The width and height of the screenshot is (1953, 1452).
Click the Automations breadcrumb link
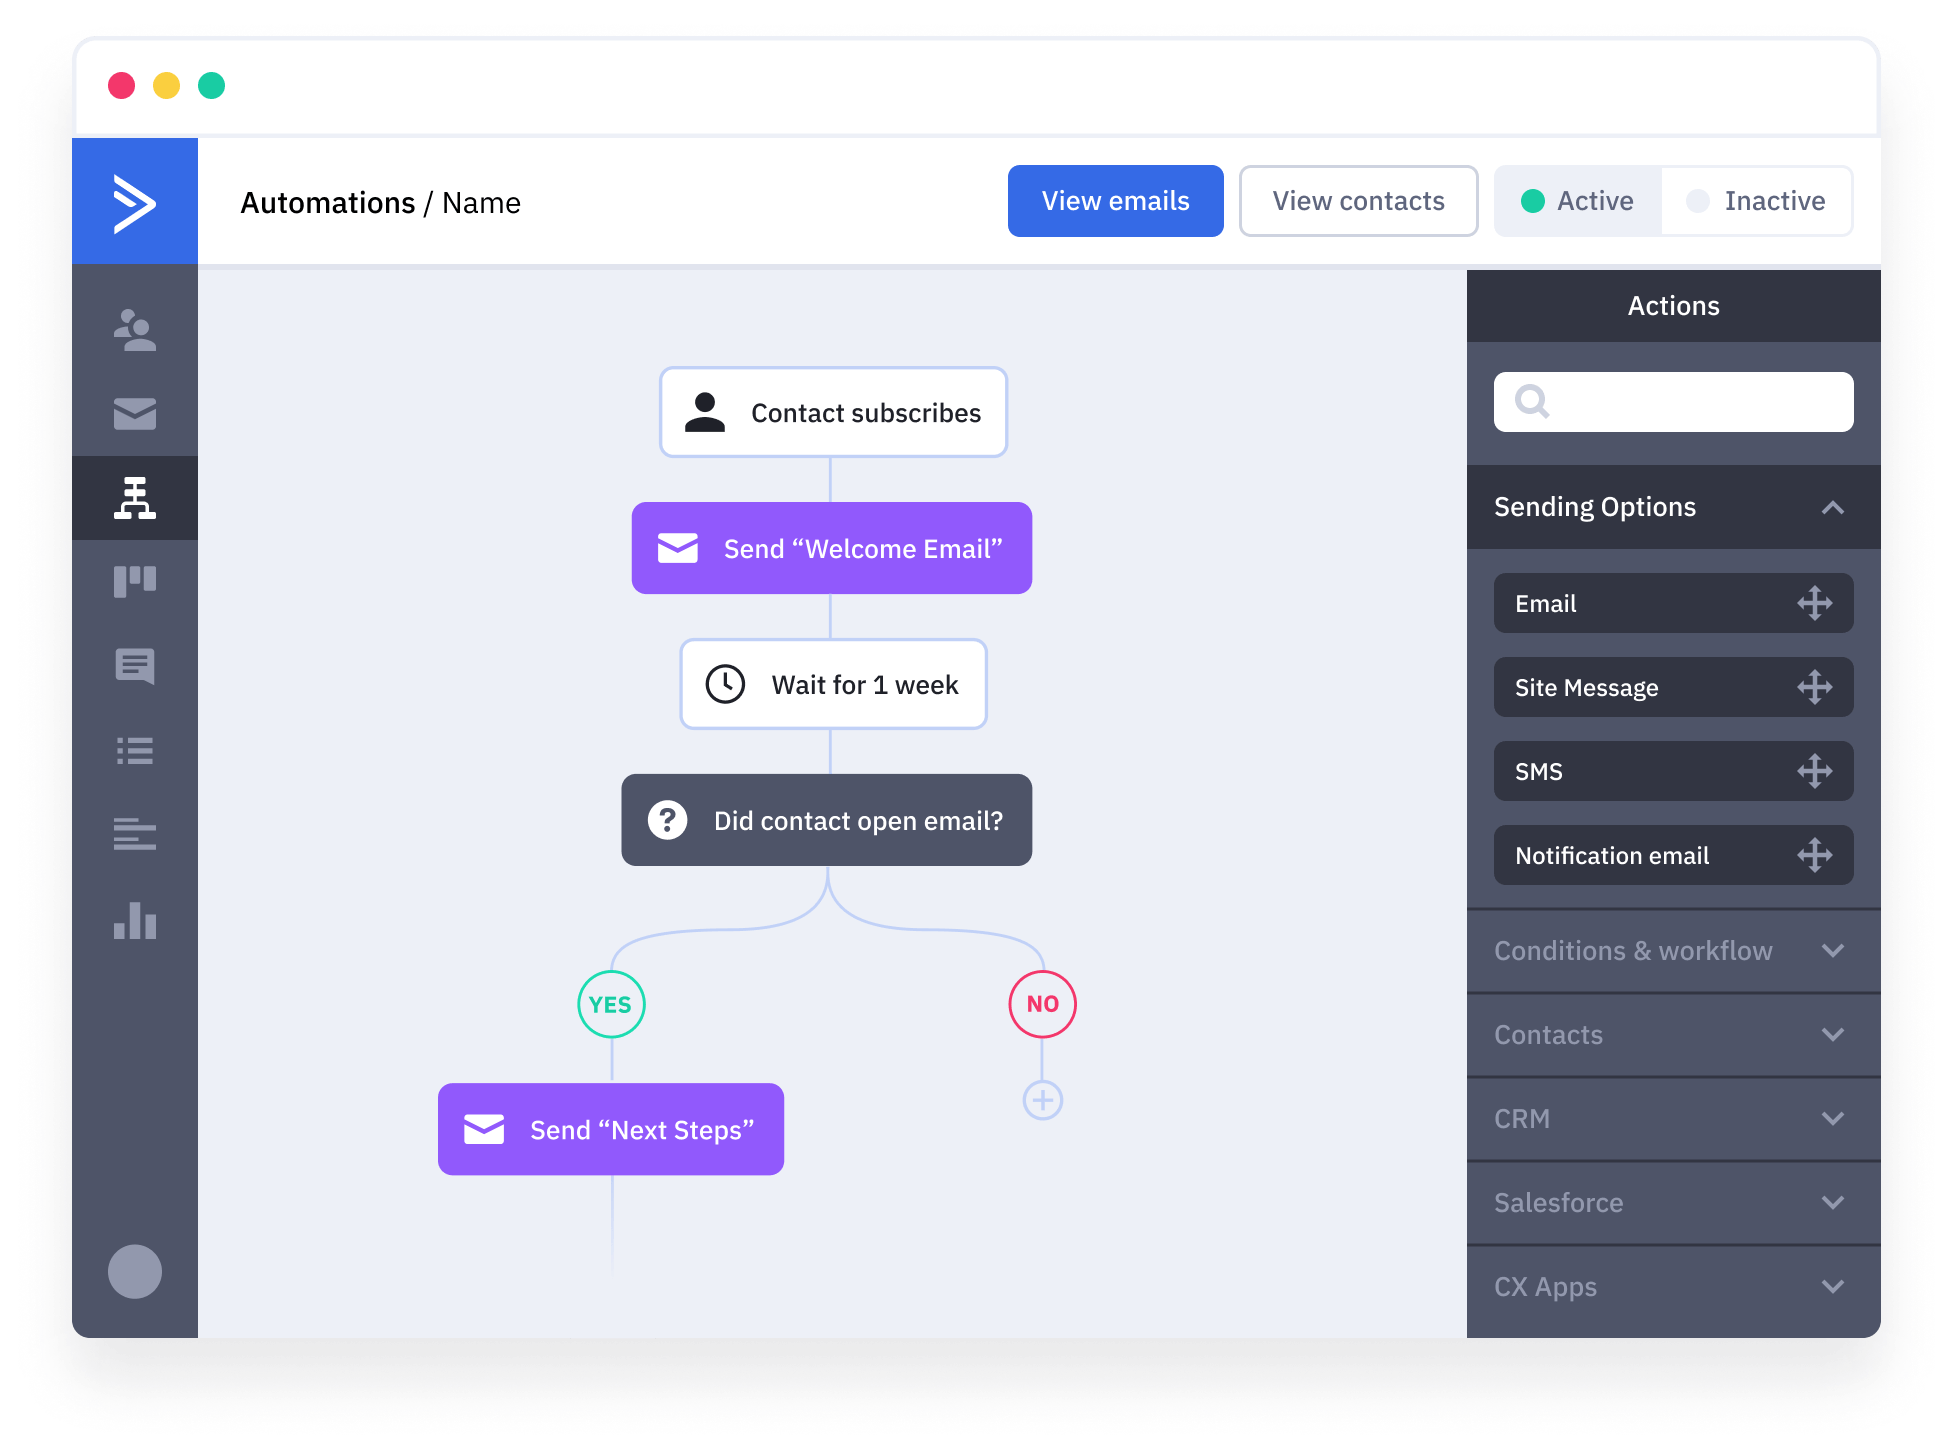click(x=327, y=203)
